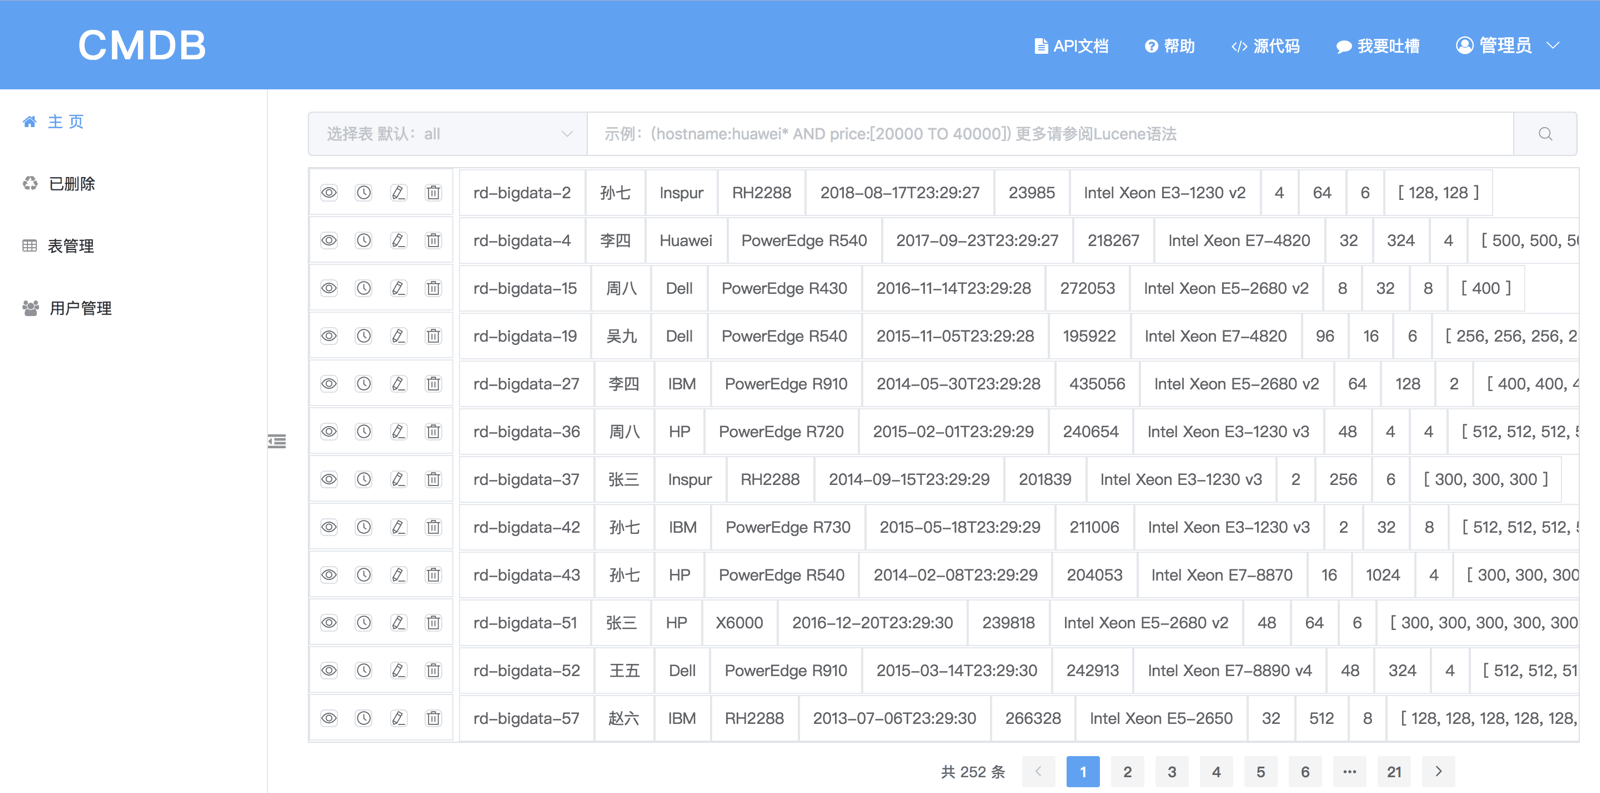Jump to page 21 in pagination
The image size is (1600, 793).
coord(1394,772)
